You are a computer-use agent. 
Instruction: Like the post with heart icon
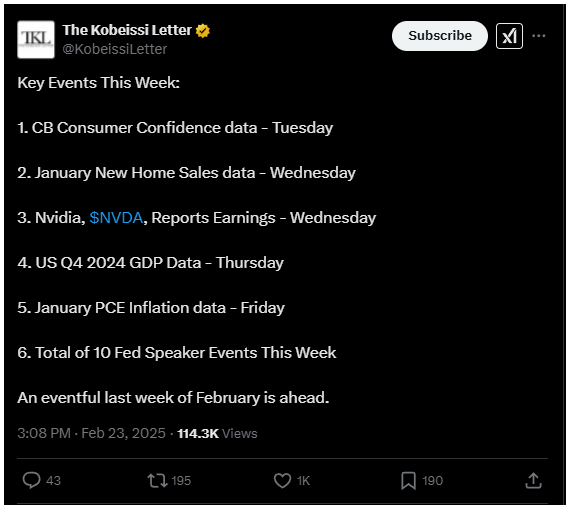pos(282,480)
